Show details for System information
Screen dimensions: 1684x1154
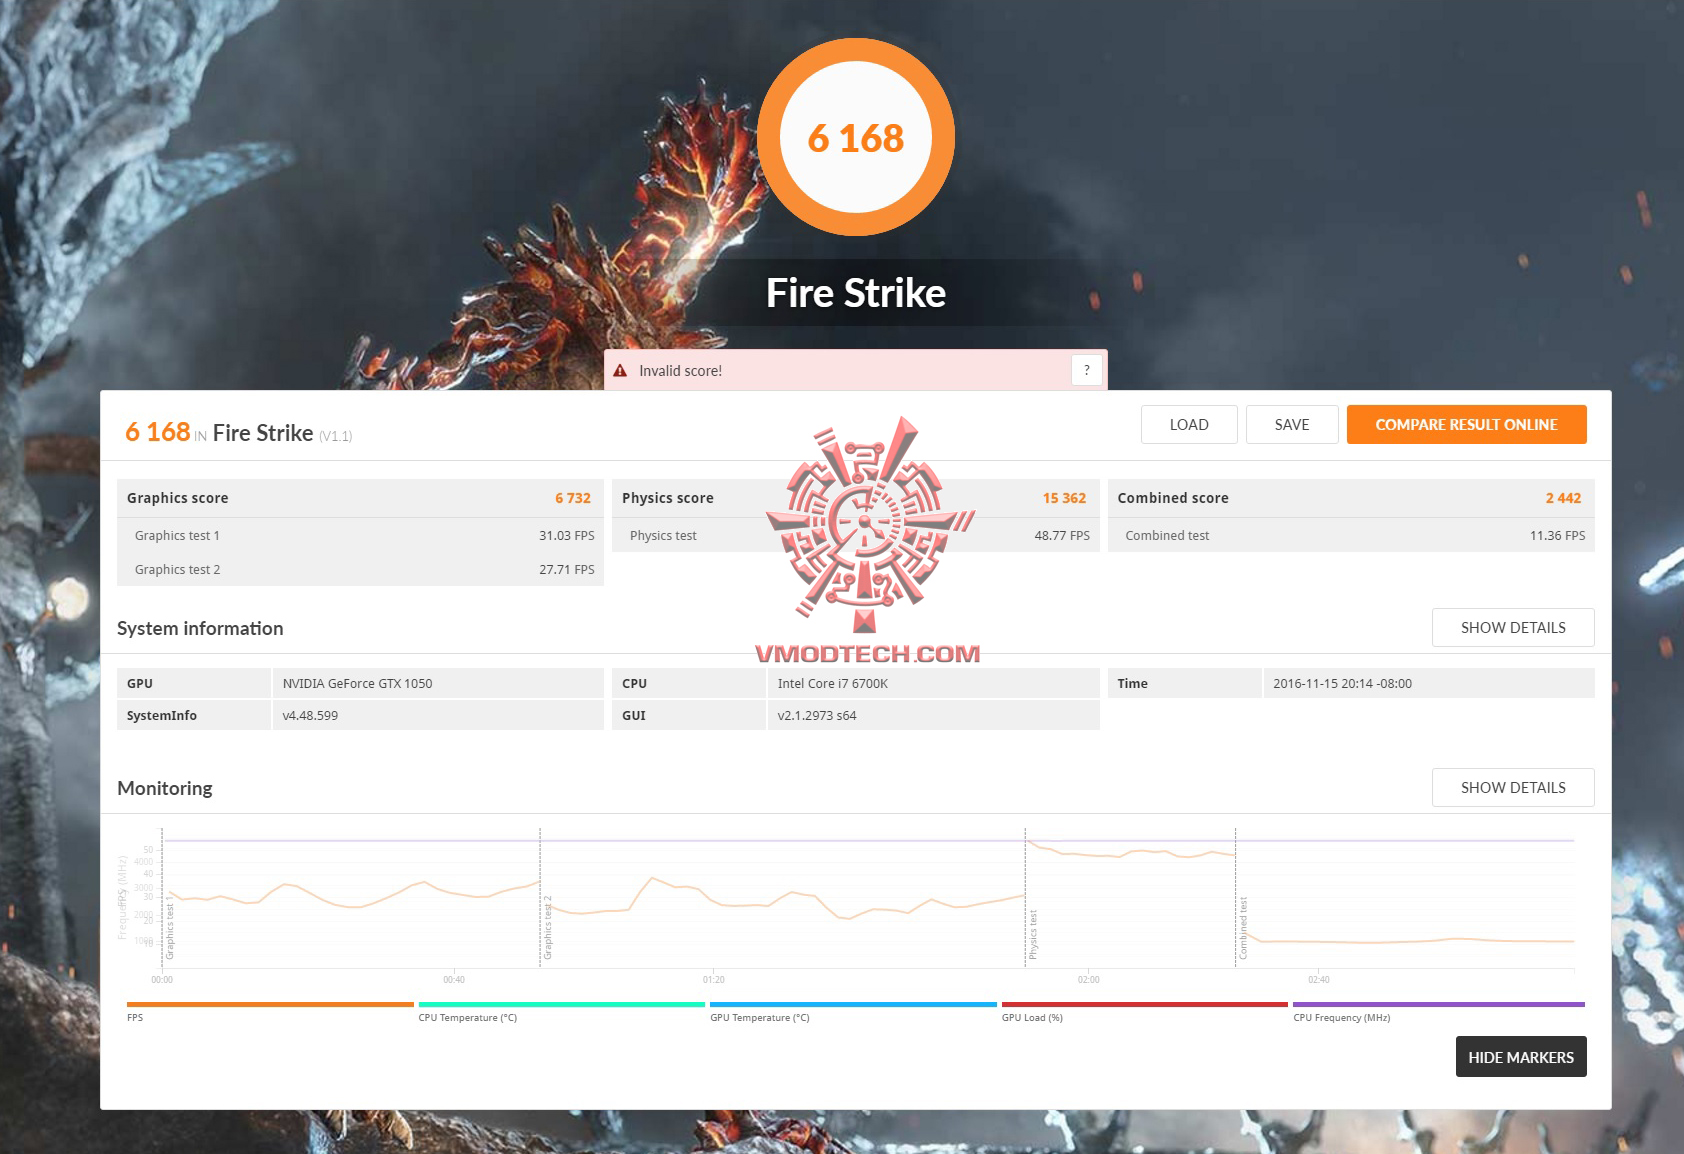tap(1513, 627)
